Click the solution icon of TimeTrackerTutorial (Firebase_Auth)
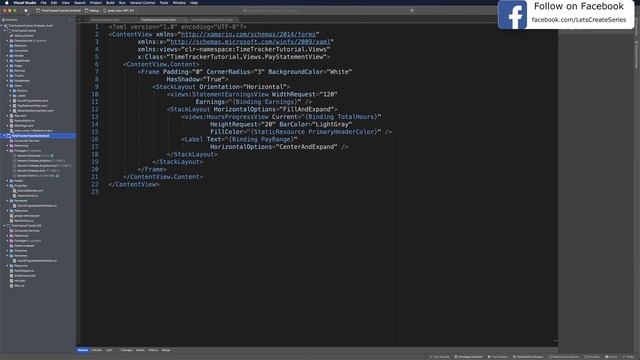This screenshot has height=360, width=640. click(6, 26)
